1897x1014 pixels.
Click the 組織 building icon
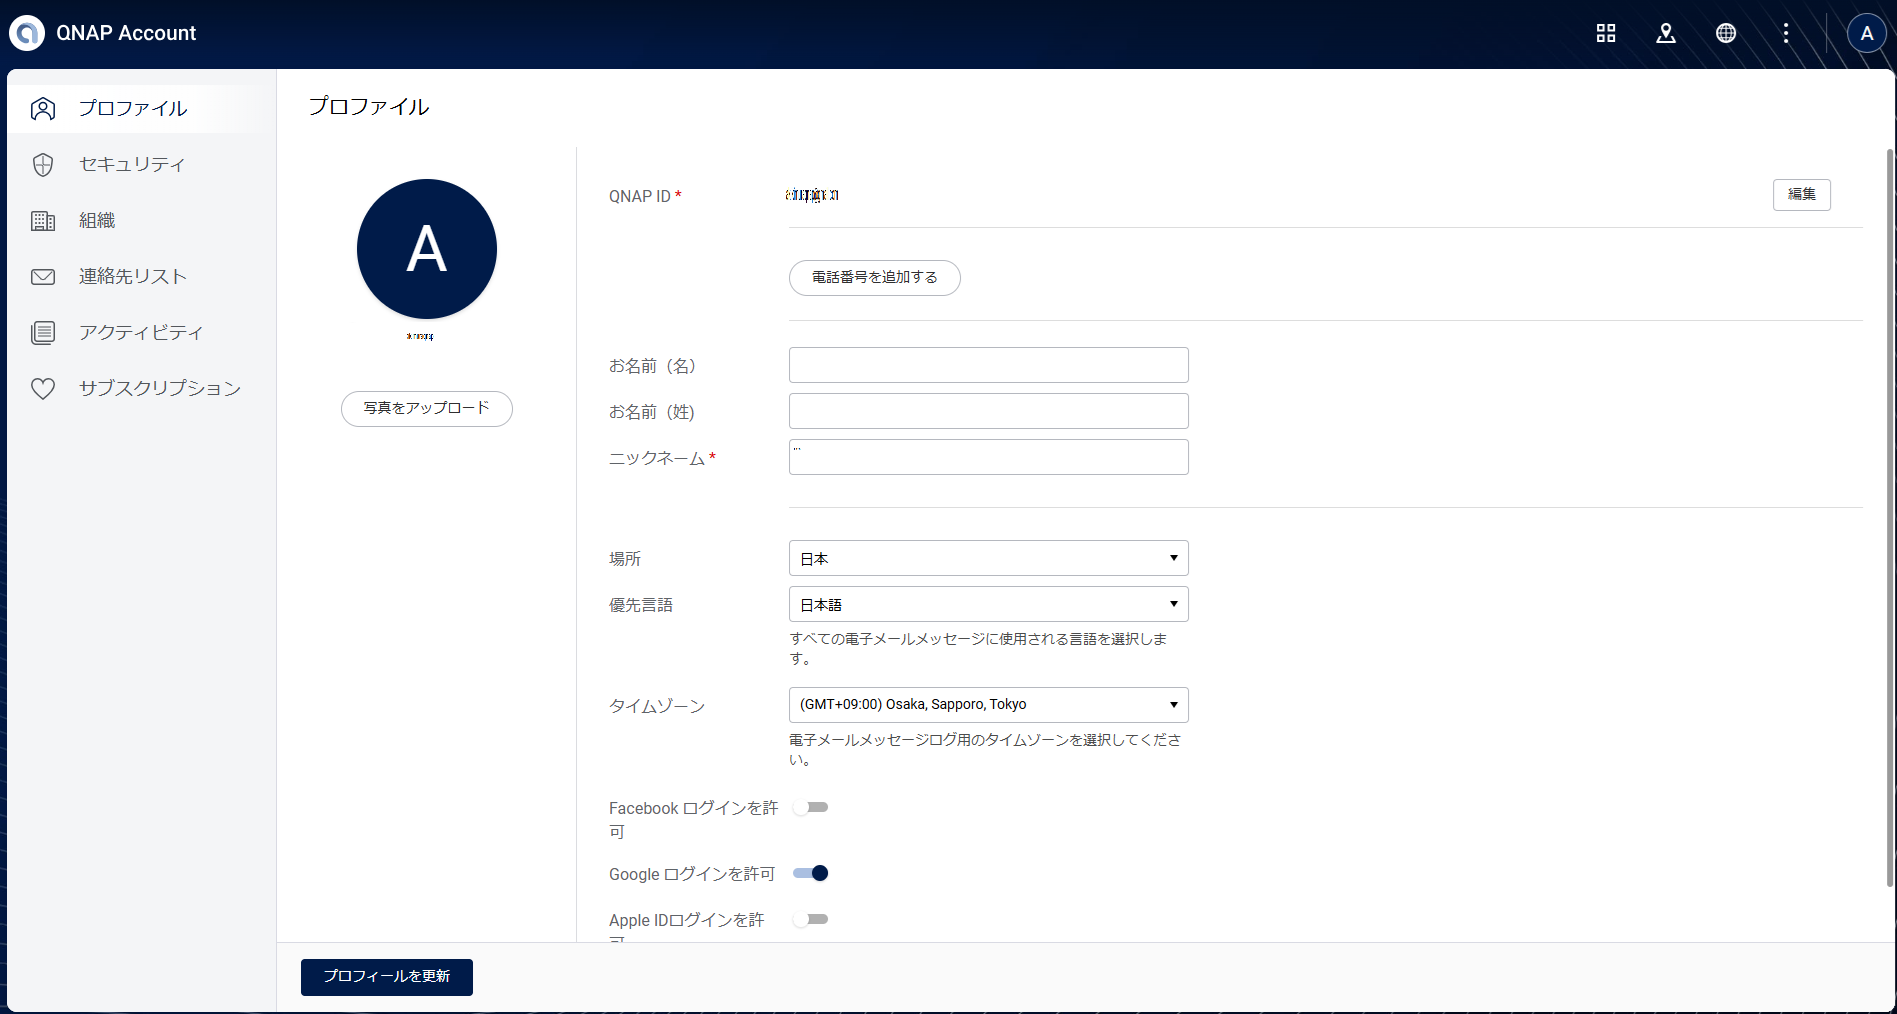[x=43, y=220]
